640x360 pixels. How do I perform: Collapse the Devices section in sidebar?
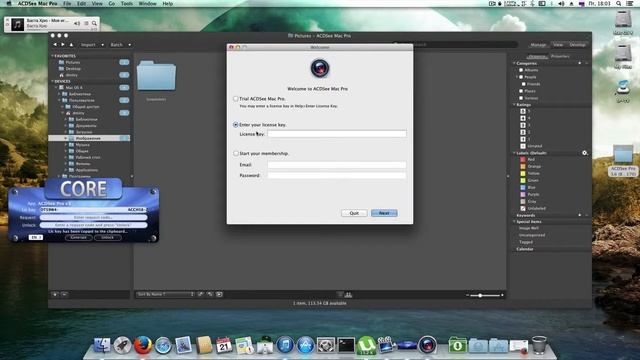53,82
